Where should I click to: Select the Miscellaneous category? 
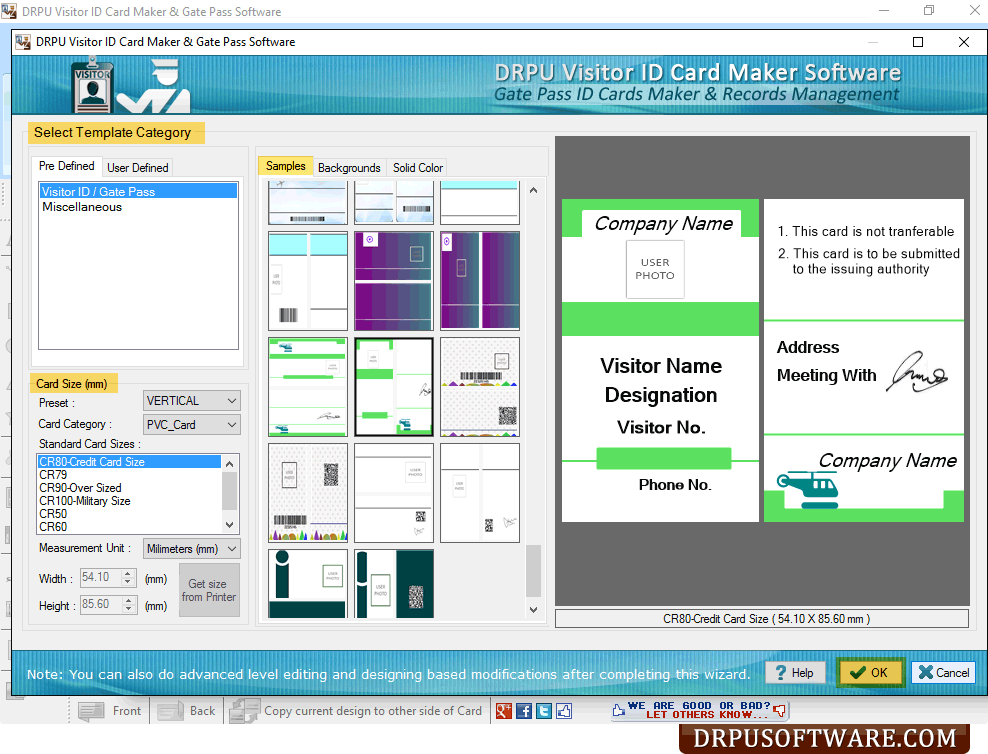click(138, 207)
